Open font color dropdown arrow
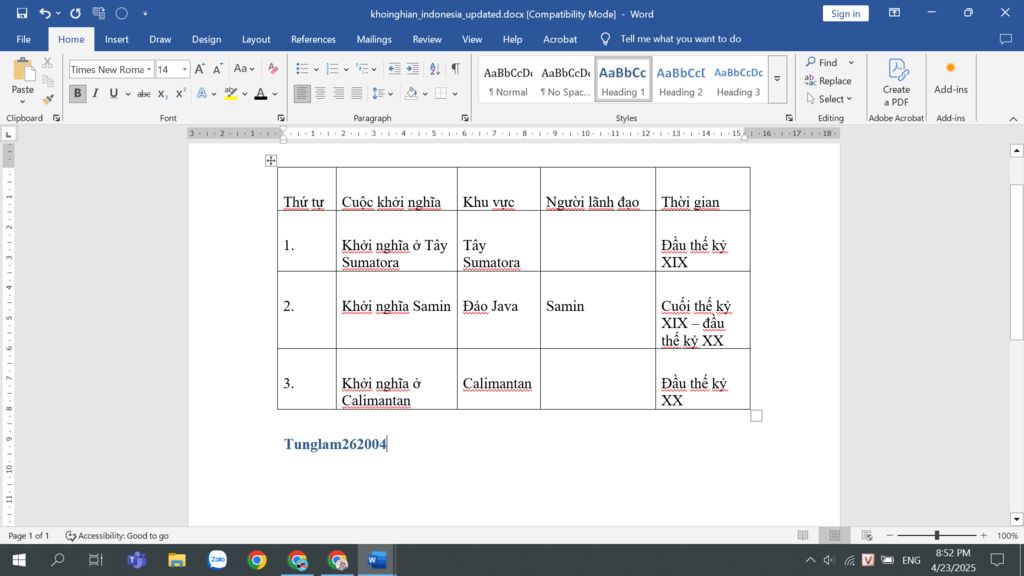Viewport: 1024px width, 576px height. (275, 94)
